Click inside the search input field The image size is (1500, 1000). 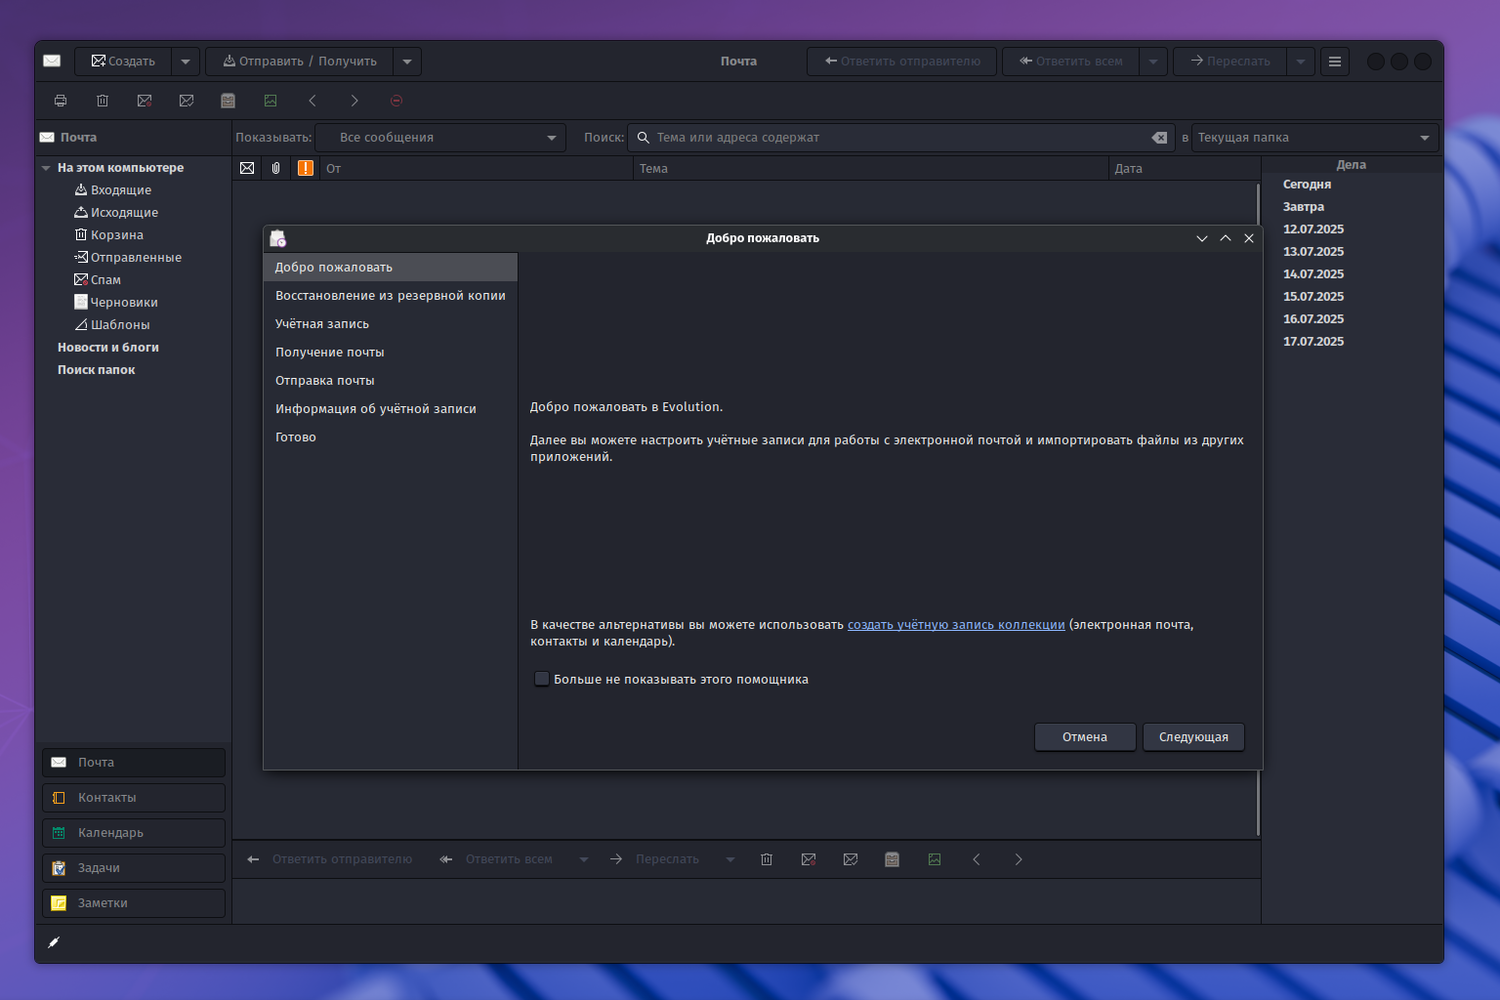click(x=900, y=138)
